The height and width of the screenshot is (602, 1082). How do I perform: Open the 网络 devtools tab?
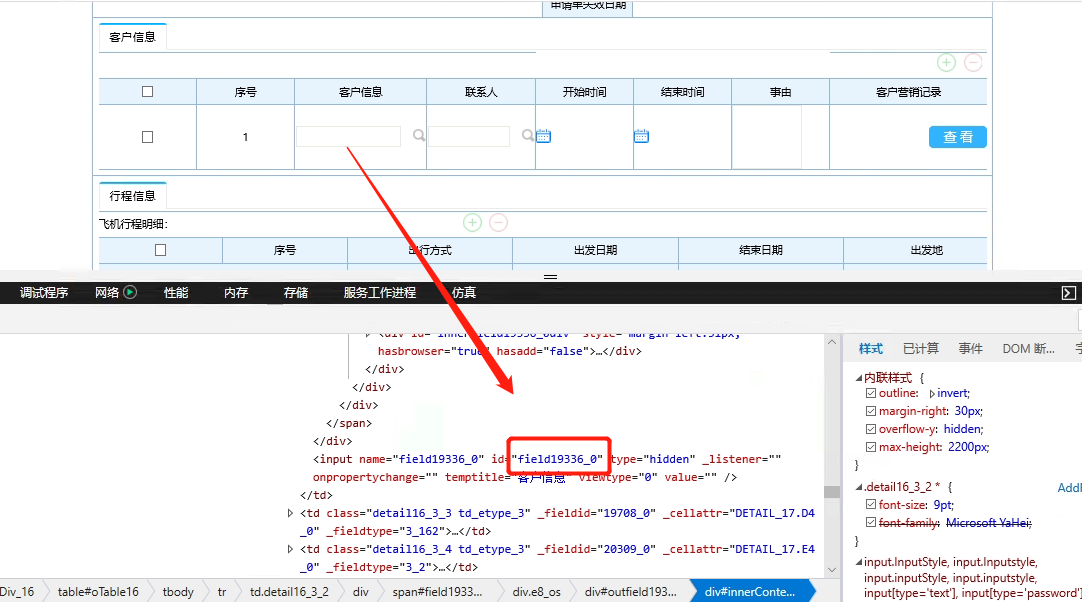tap(107, 293)
